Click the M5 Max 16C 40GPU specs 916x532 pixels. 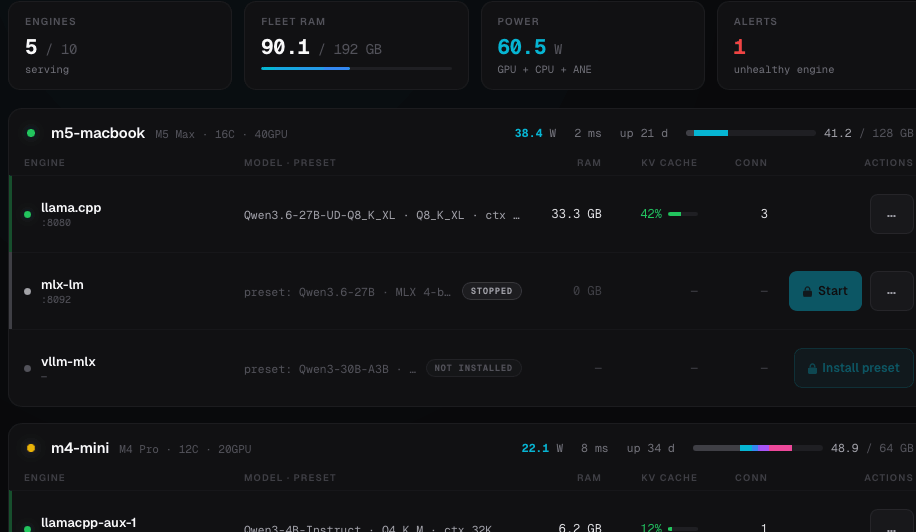pyautogui.click(x=221, y=134)
